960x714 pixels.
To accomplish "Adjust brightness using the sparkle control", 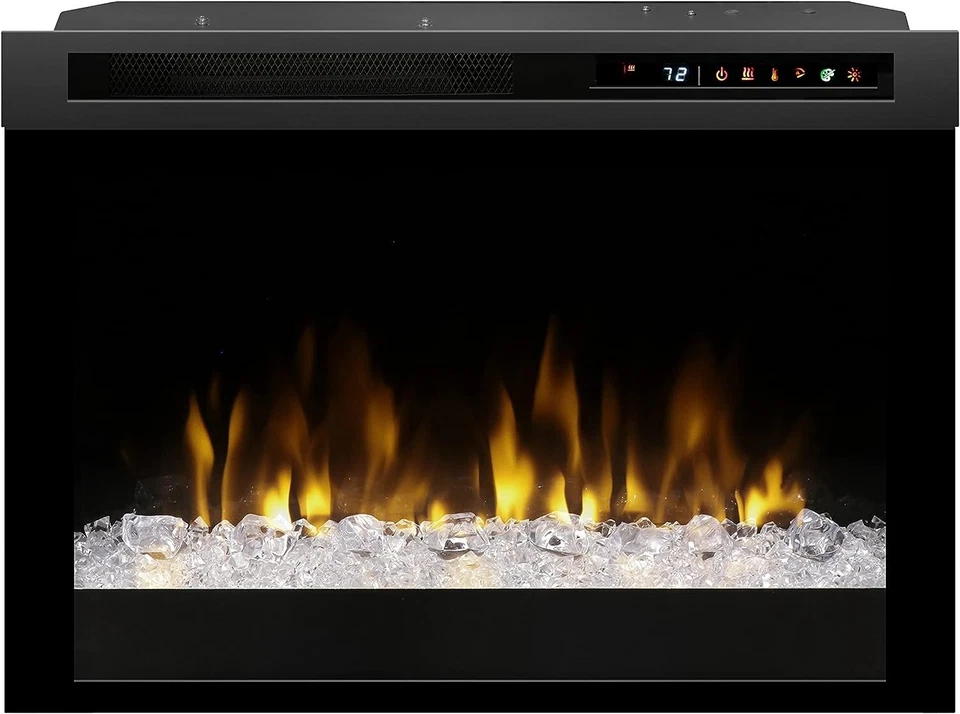I will (x=853, y=74).
